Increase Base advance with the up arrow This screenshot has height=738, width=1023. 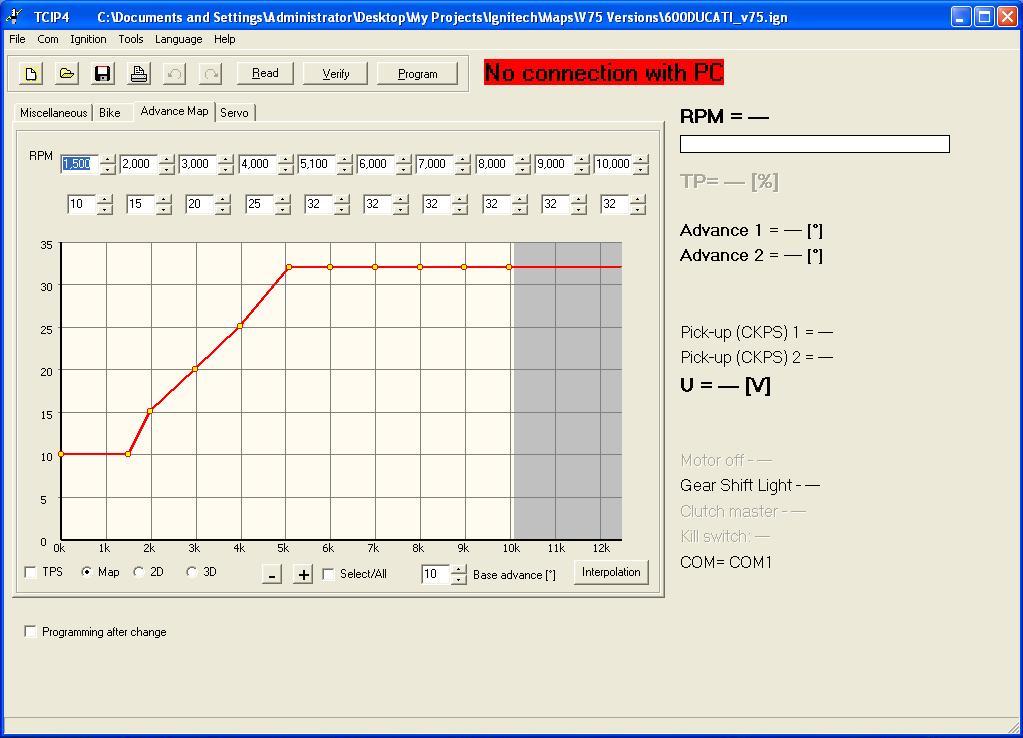pyautogui.click(x=458, y=569)
